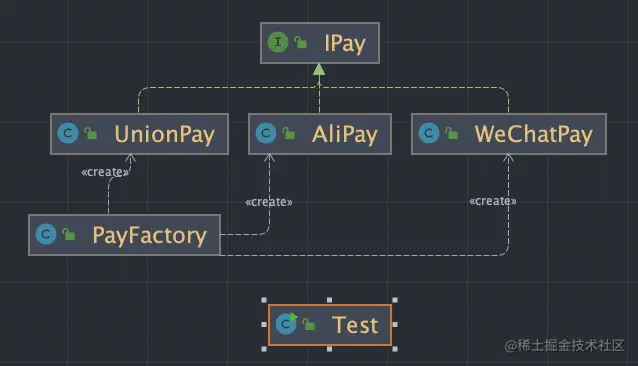Click the blue class icon on UnionPay
638x366 pixels.
click(x=68, y=133)
